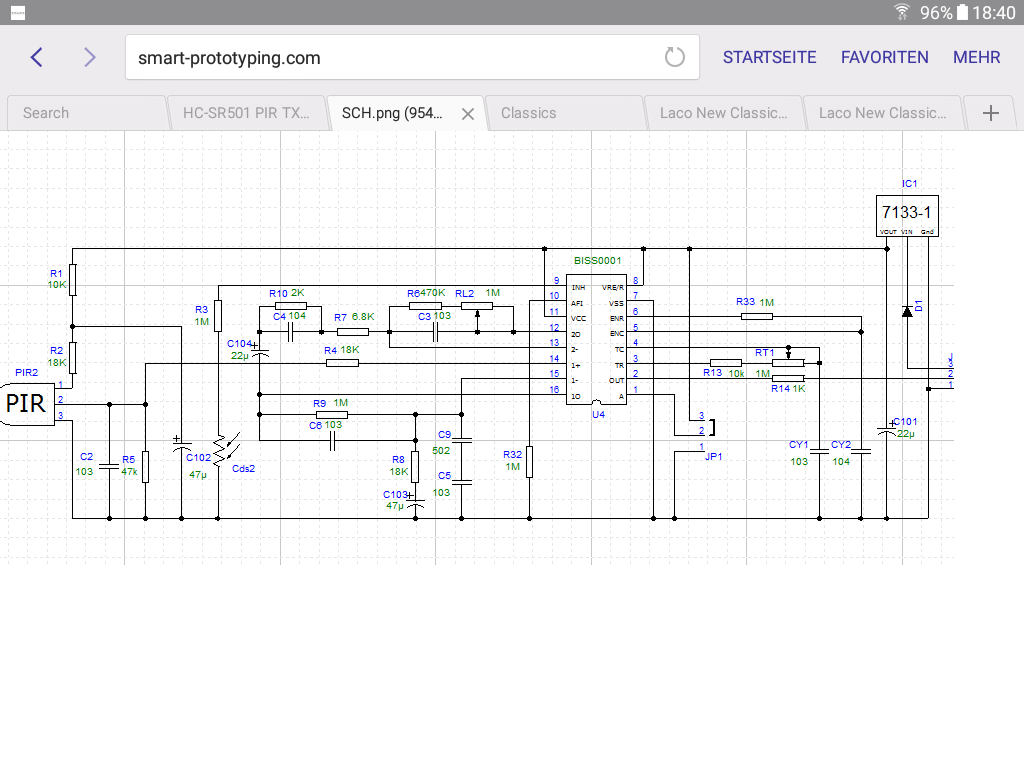
Task: Tap the battery icon in the status bar
Action: [x=962, y=12]
